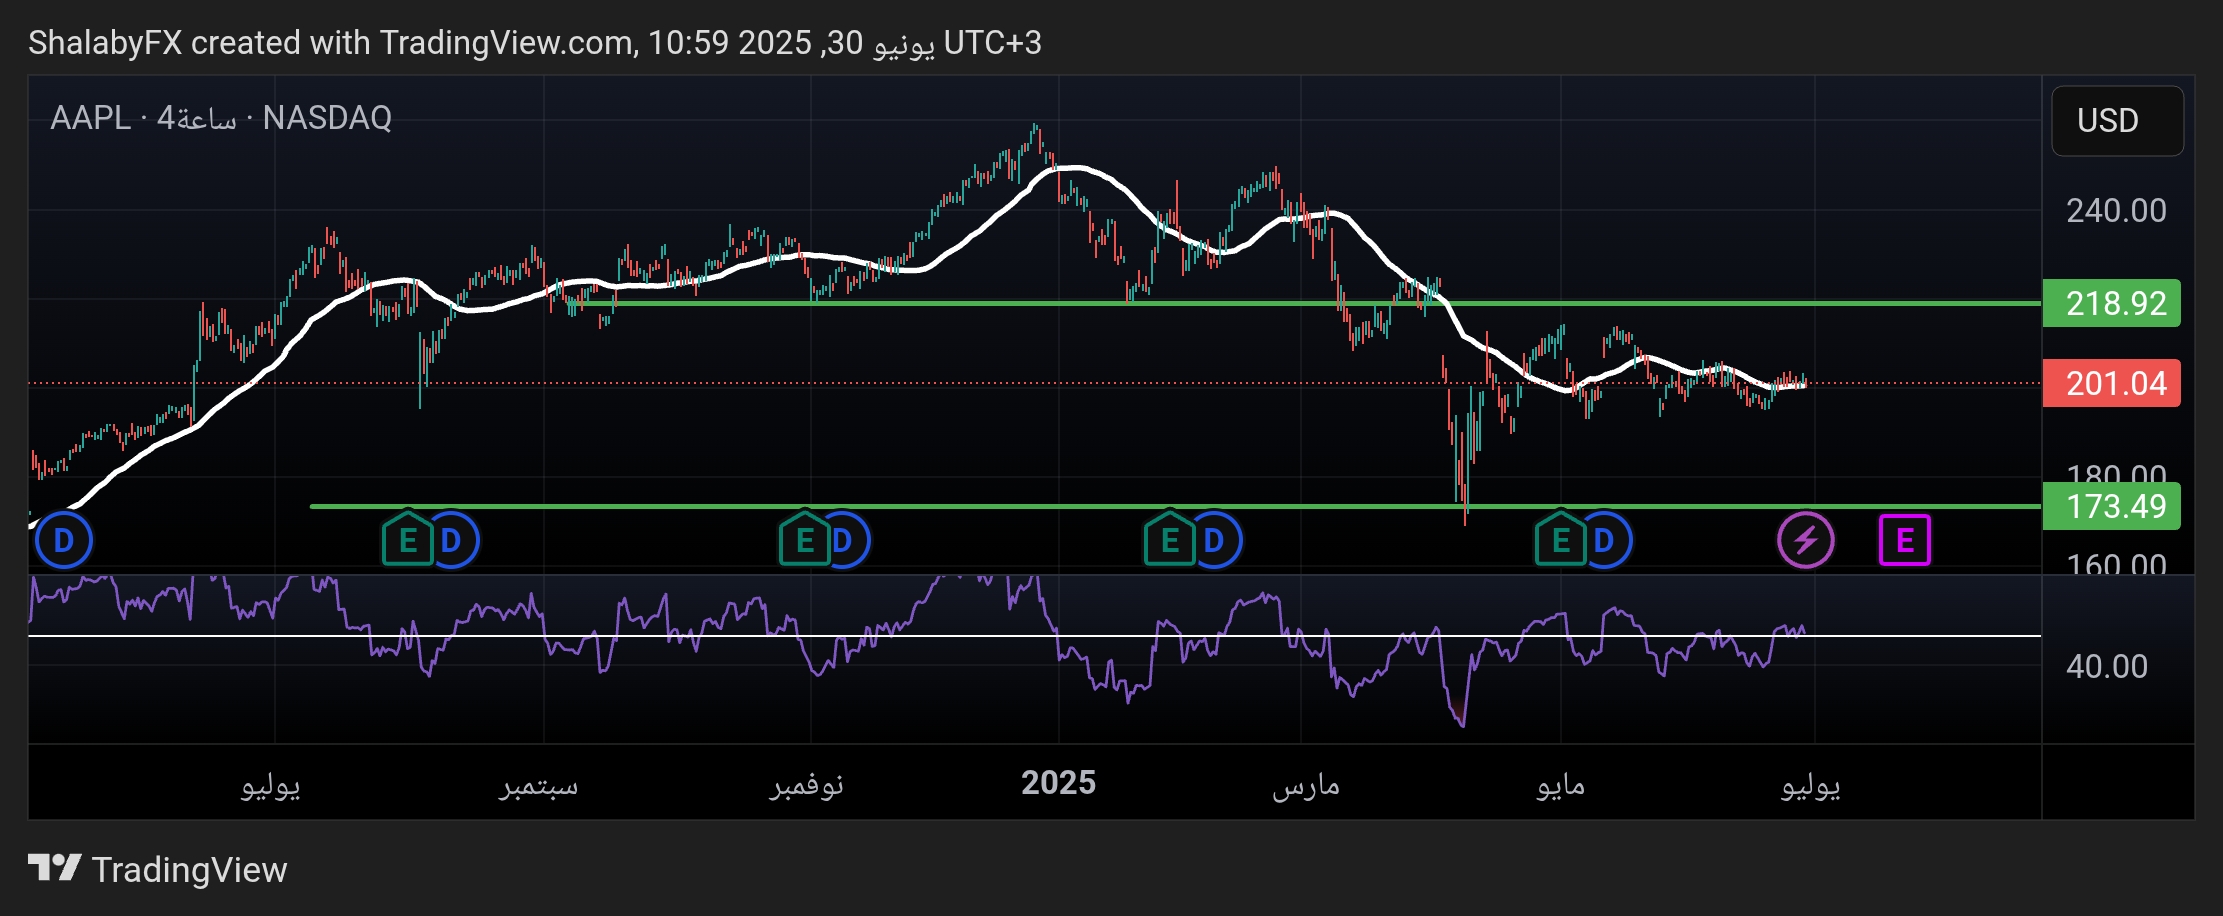Click the 2025 year label on time axis
Viewport: 2223px width, 916px height.
[x=1058, y=782]
